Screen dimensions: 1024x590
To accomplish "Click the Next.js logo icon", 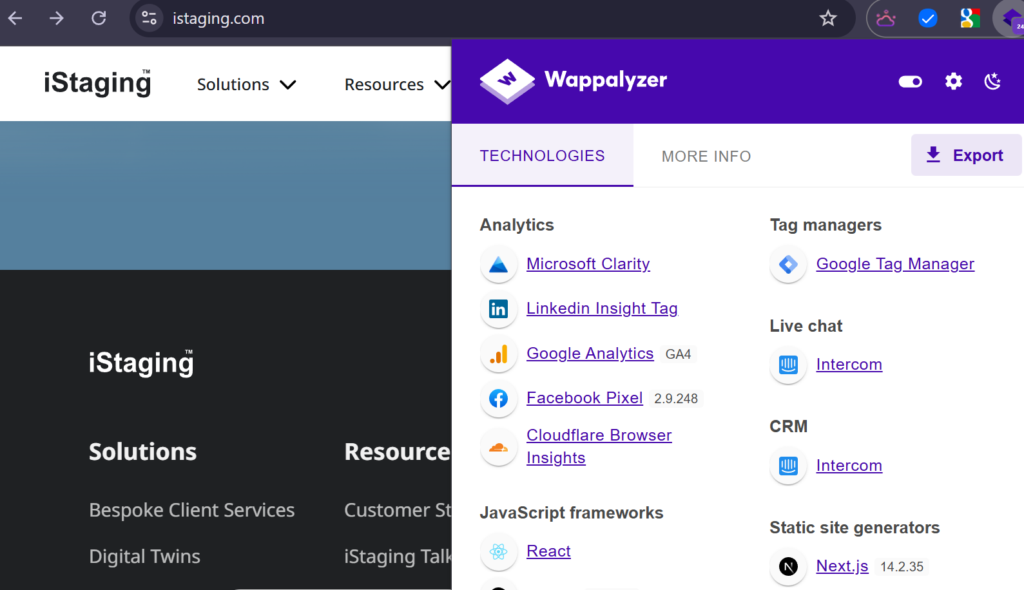I will pos(788,567).
